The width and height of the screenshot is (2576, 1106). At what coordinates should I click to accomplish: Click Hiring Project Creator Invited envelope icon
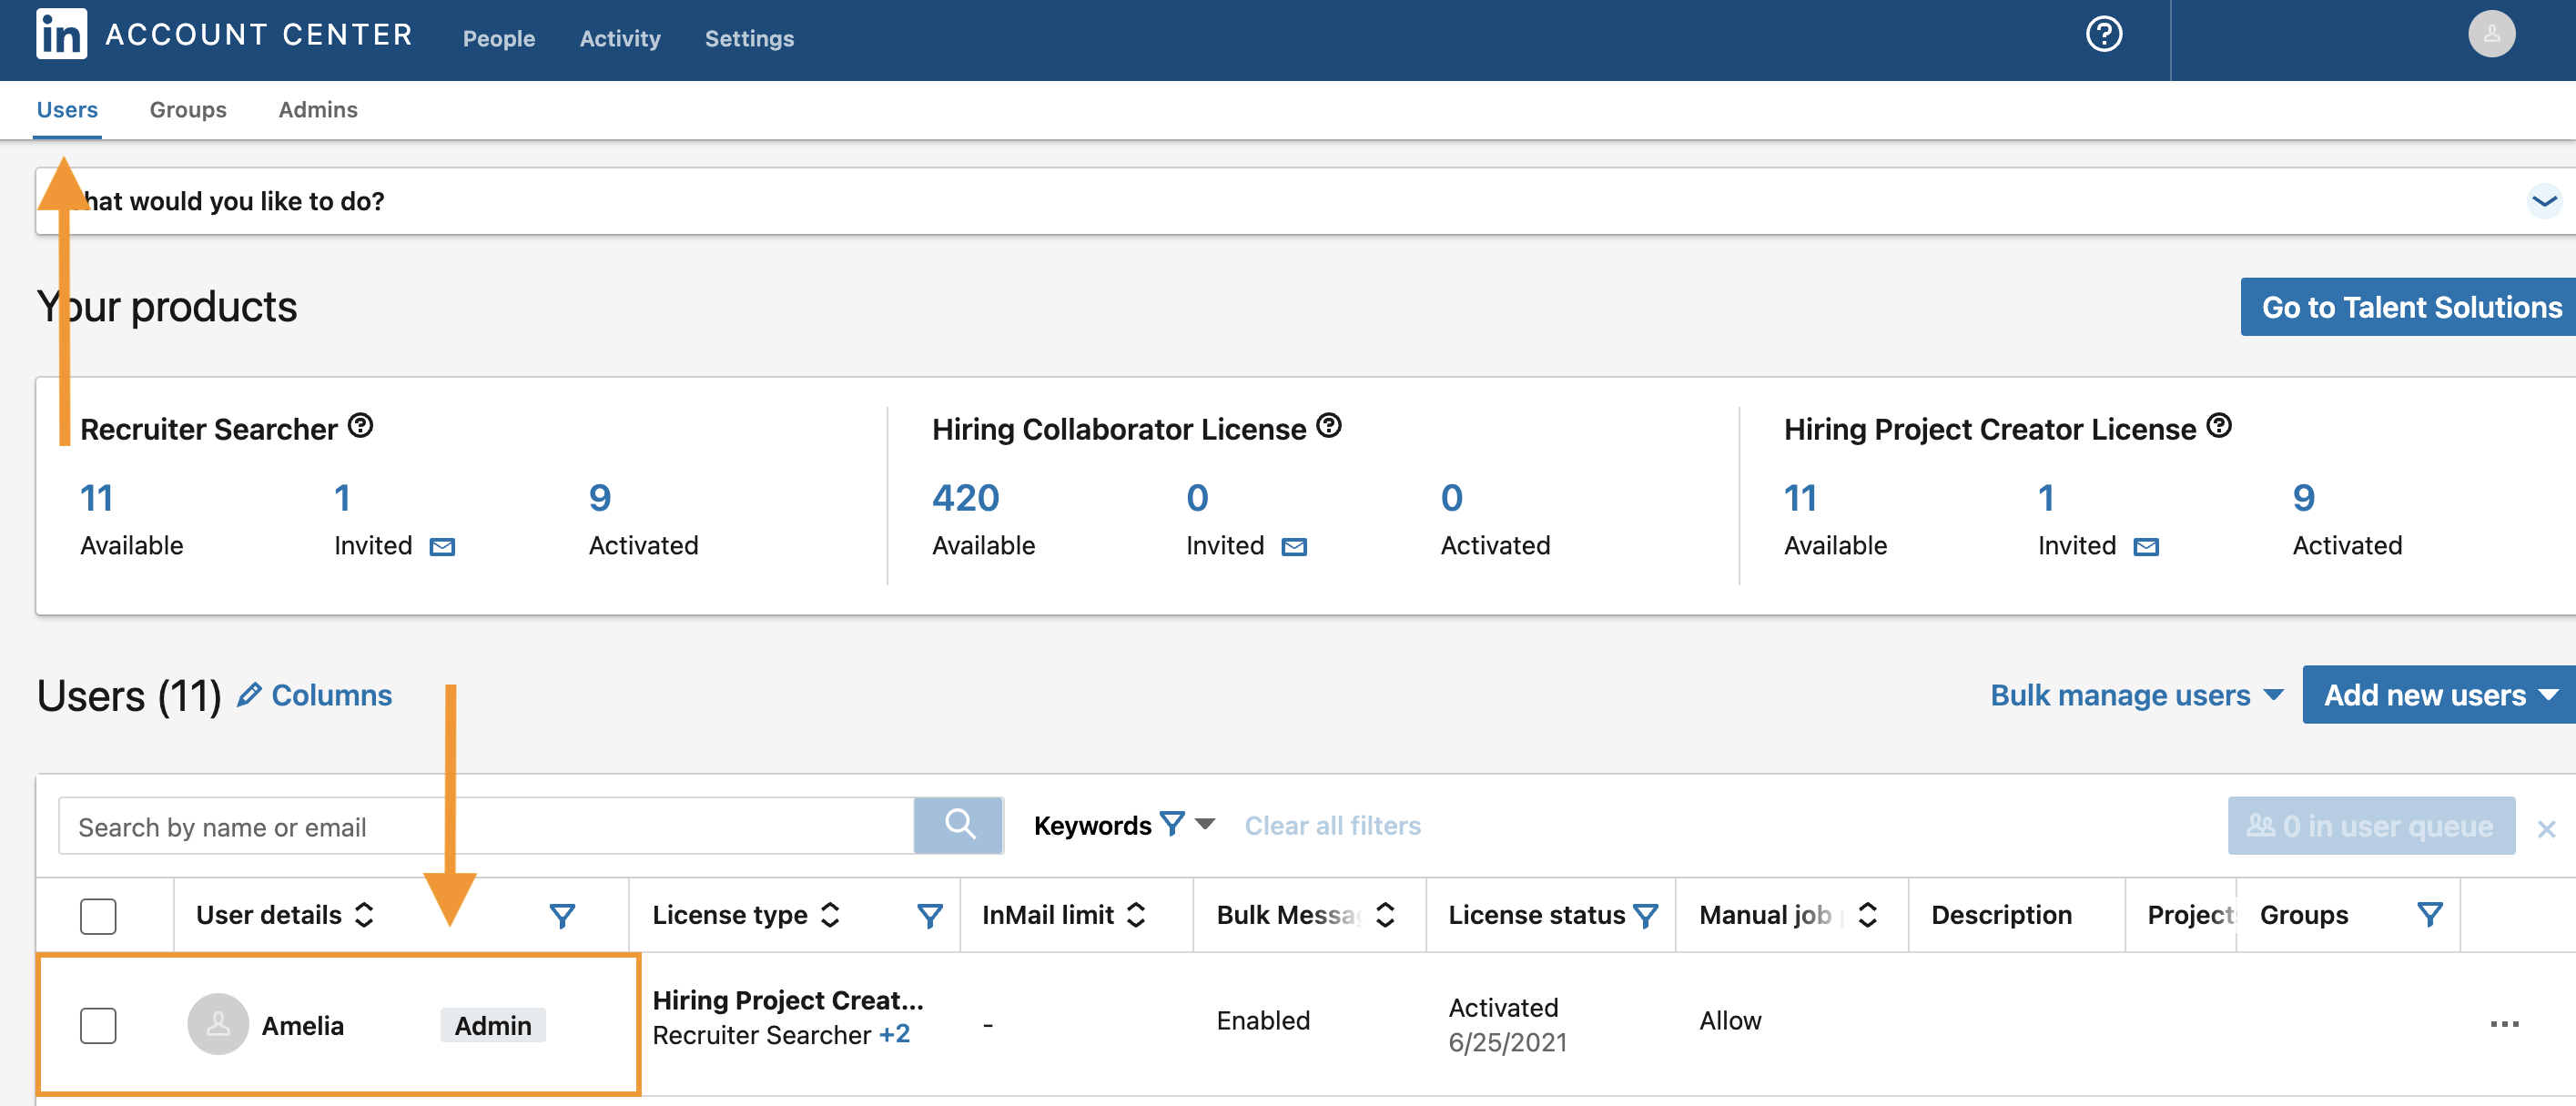[x=2146, y=547]
